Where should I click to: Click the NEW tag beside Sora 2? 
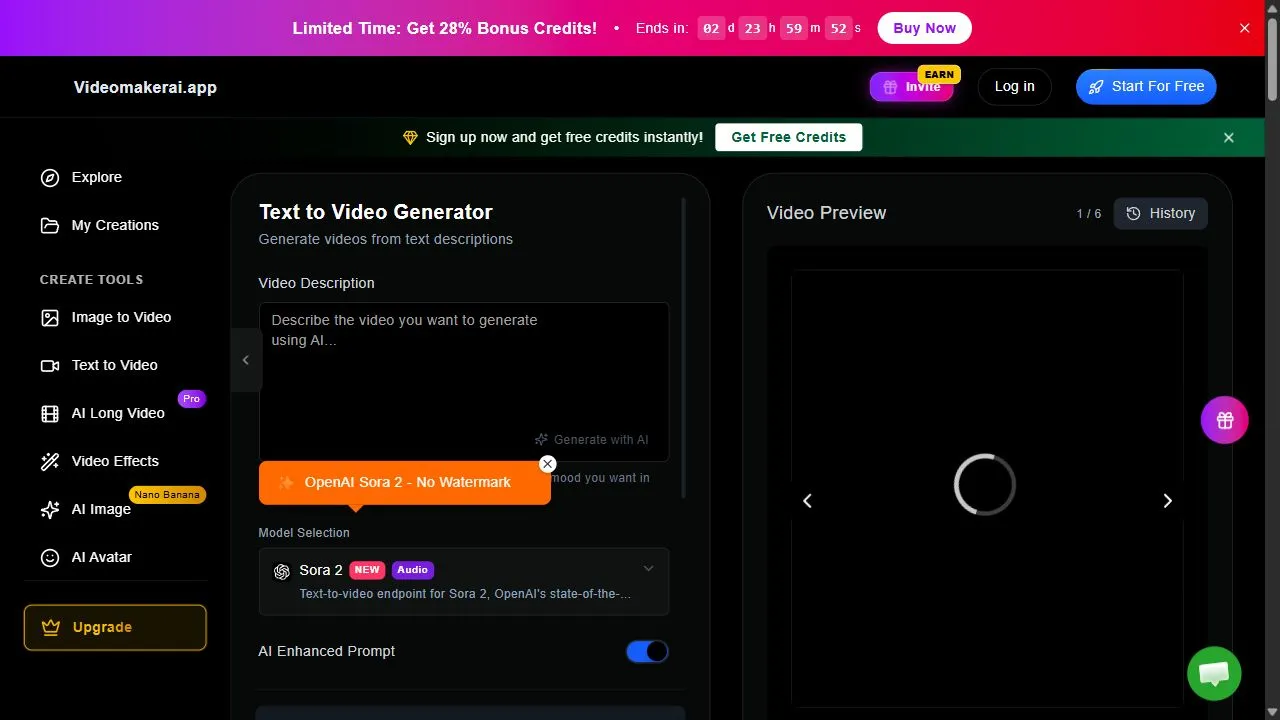coord(367,570)
